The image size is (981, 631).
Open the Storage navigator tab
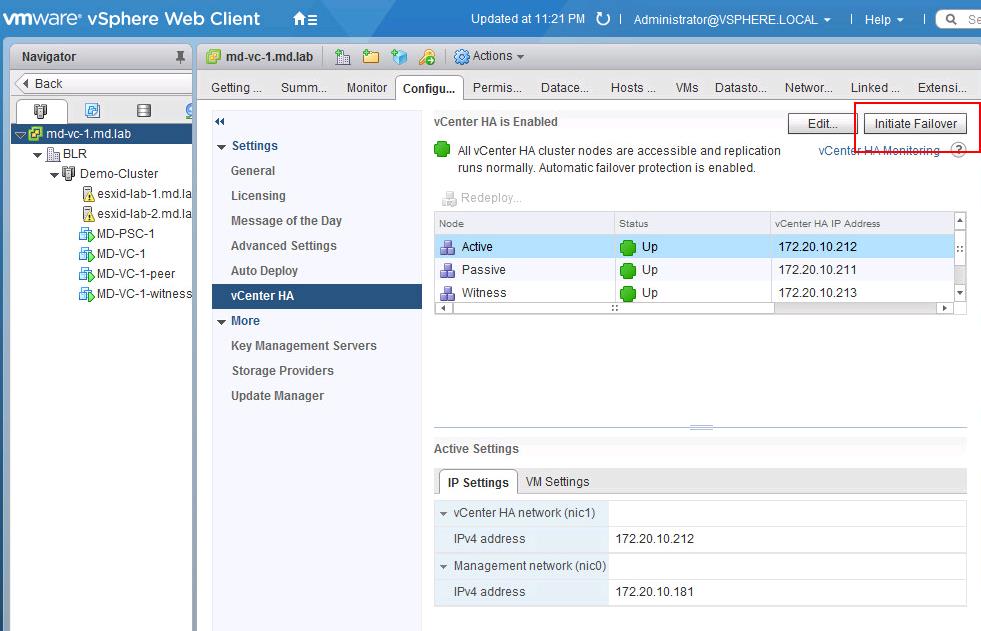pyautogui.click(x=144, y=111)
